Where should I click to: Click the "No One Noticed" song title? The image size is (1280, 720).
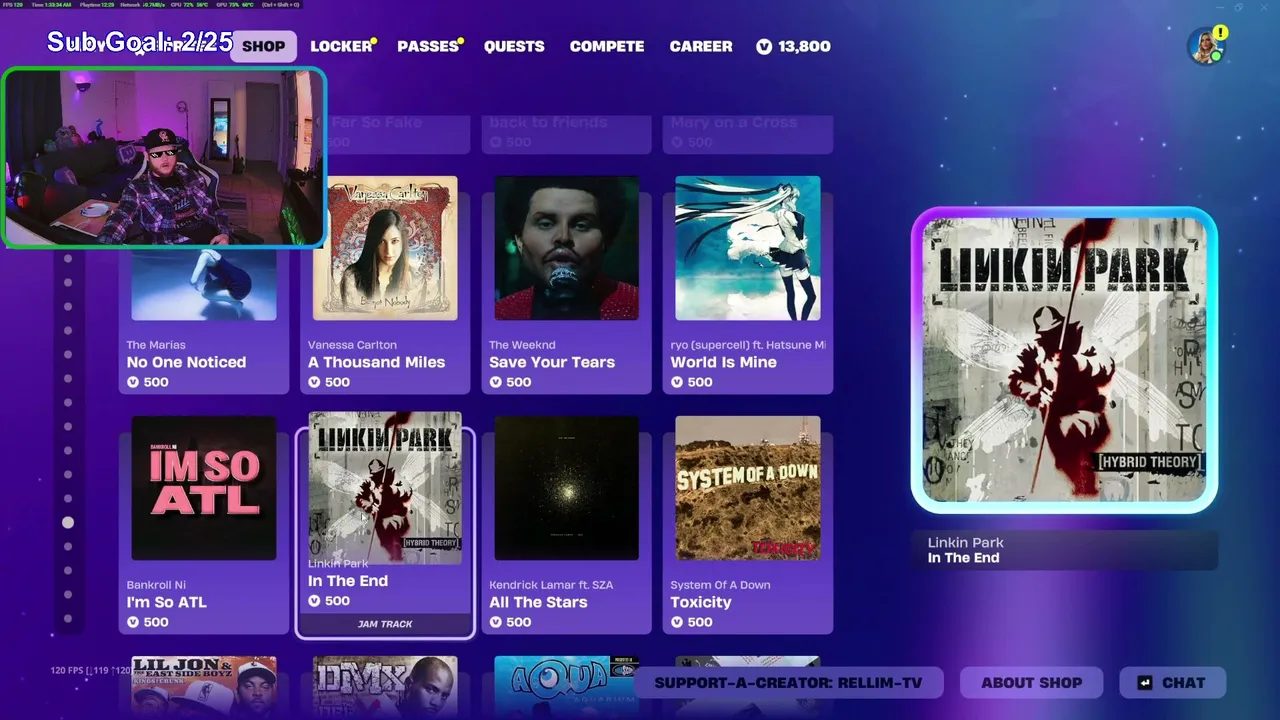pos(186,362)
